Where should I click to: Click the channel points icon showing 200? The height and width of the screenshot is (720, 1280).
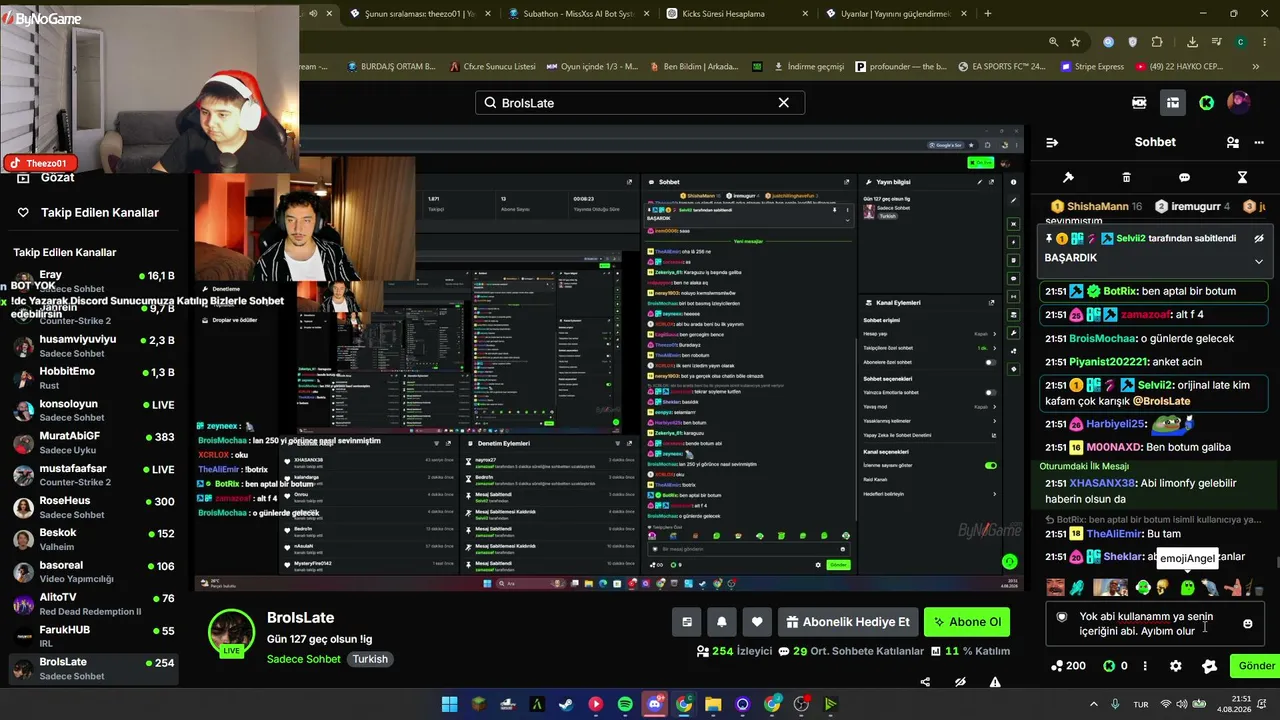pyautogui.click(x=1068, y=666)
